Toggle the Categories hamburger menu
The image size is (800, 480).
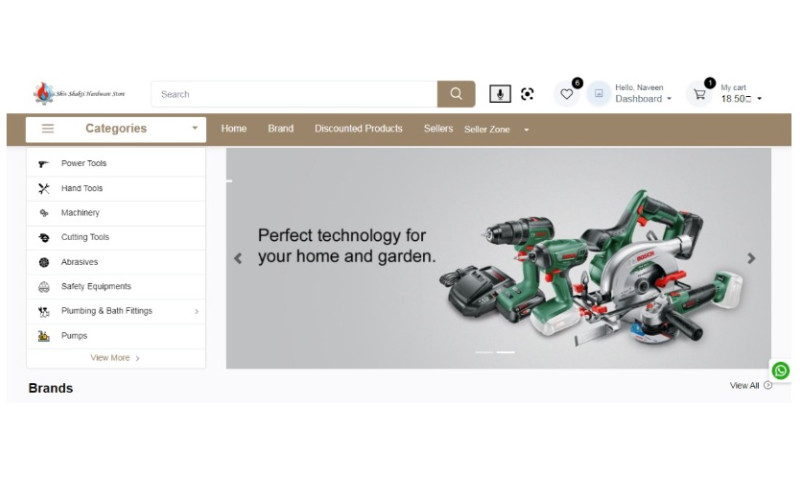(48, 129)
